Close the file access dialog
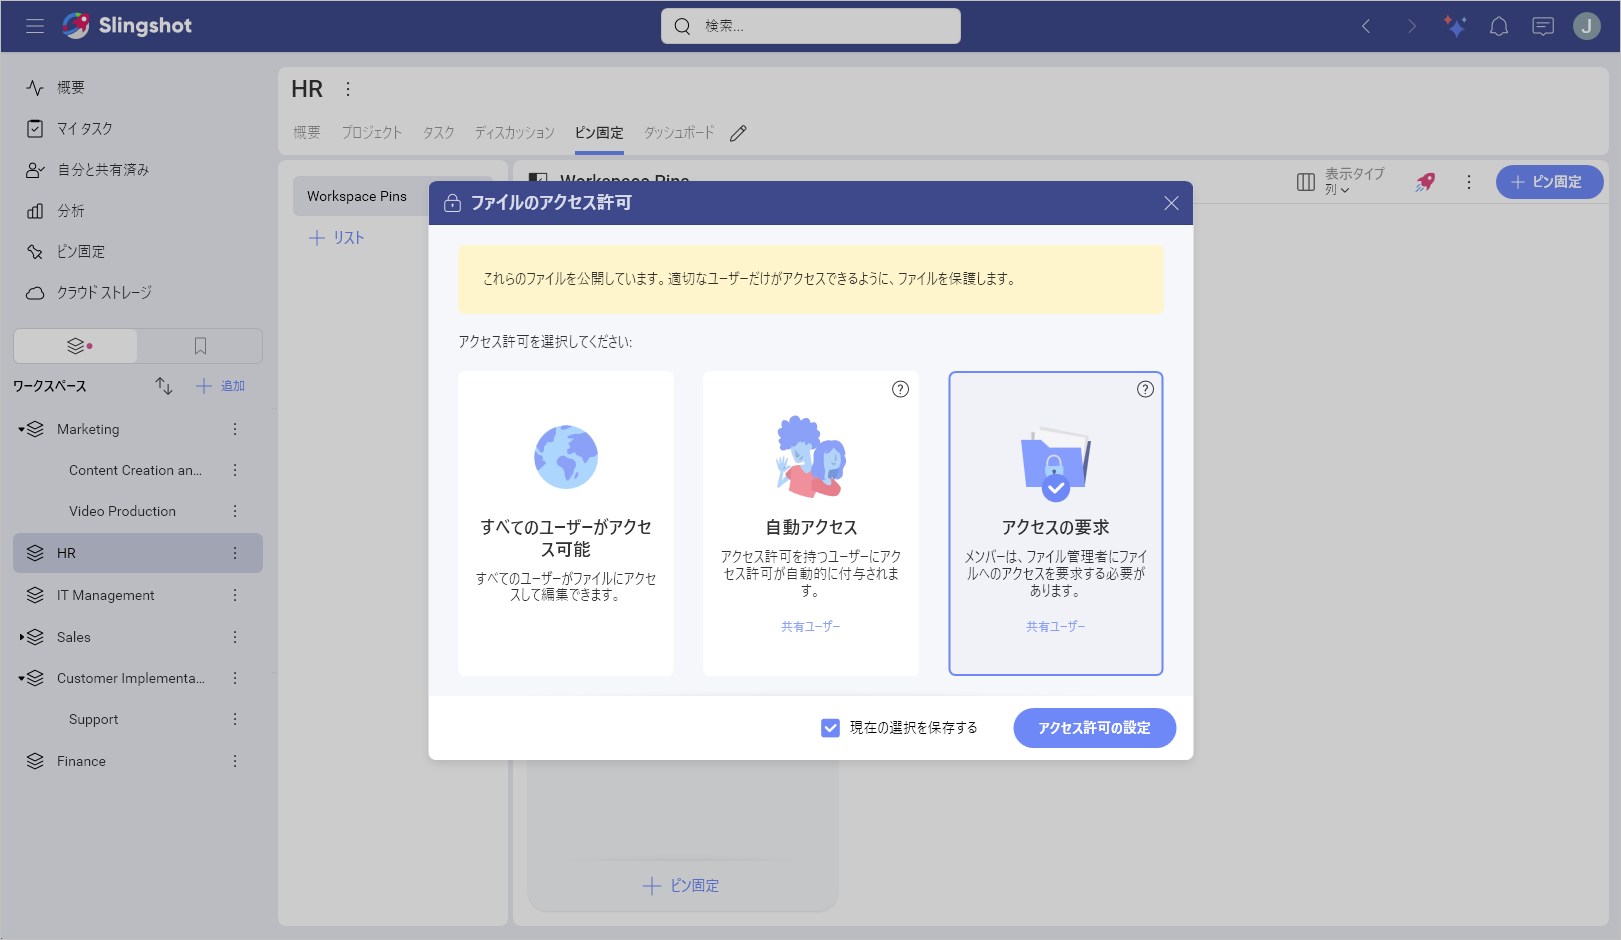This screenshot has width=1621, height=940. (x=1171, y=203)
